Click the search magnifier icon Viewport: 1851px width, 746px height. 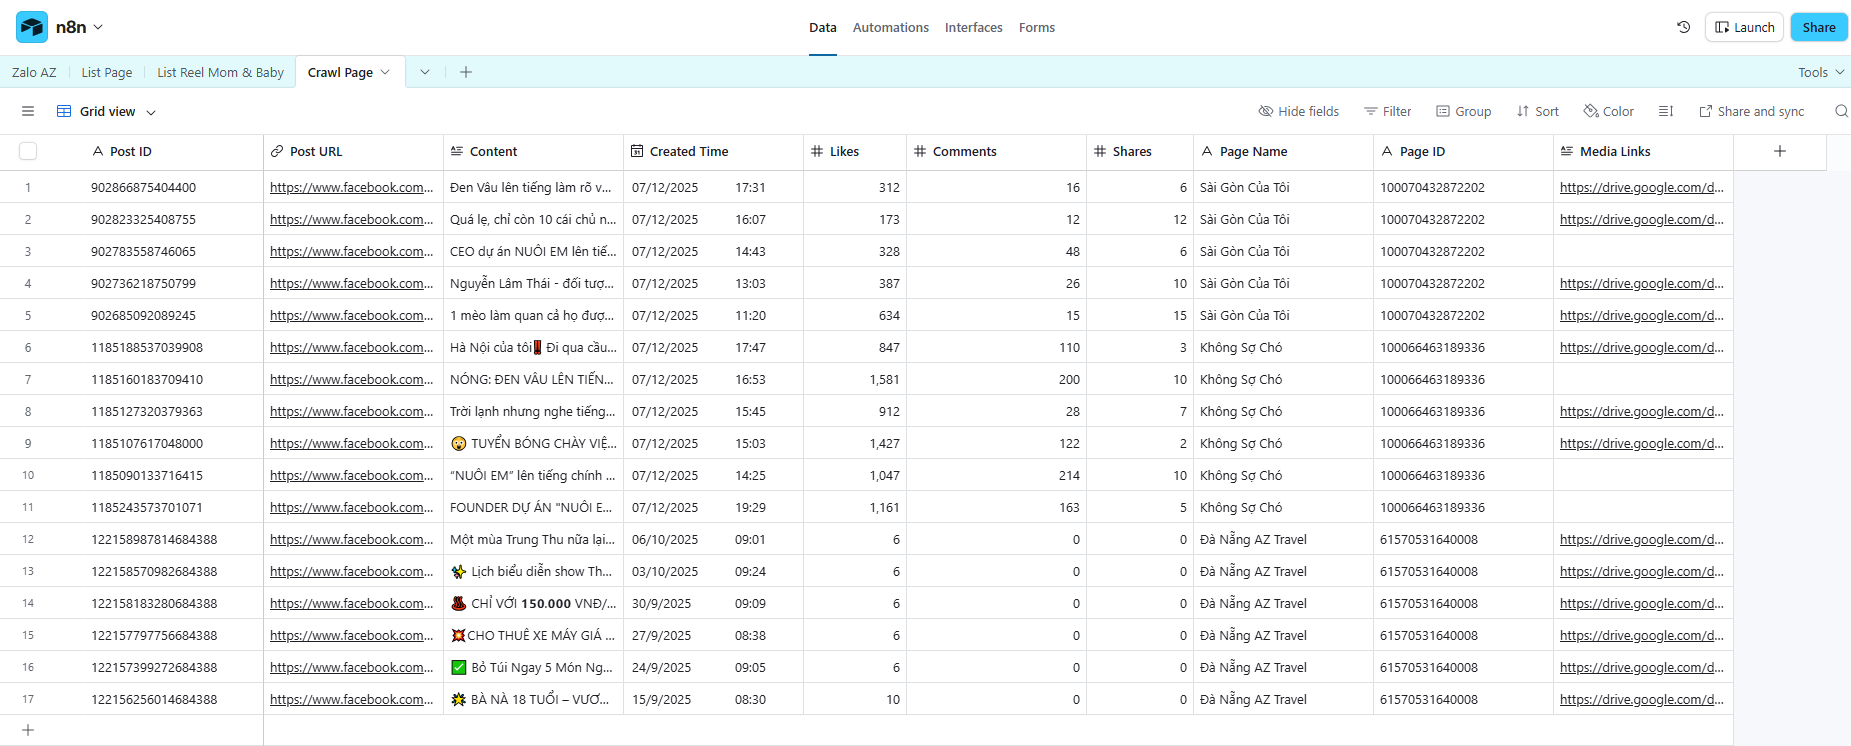coord(1841,111)
